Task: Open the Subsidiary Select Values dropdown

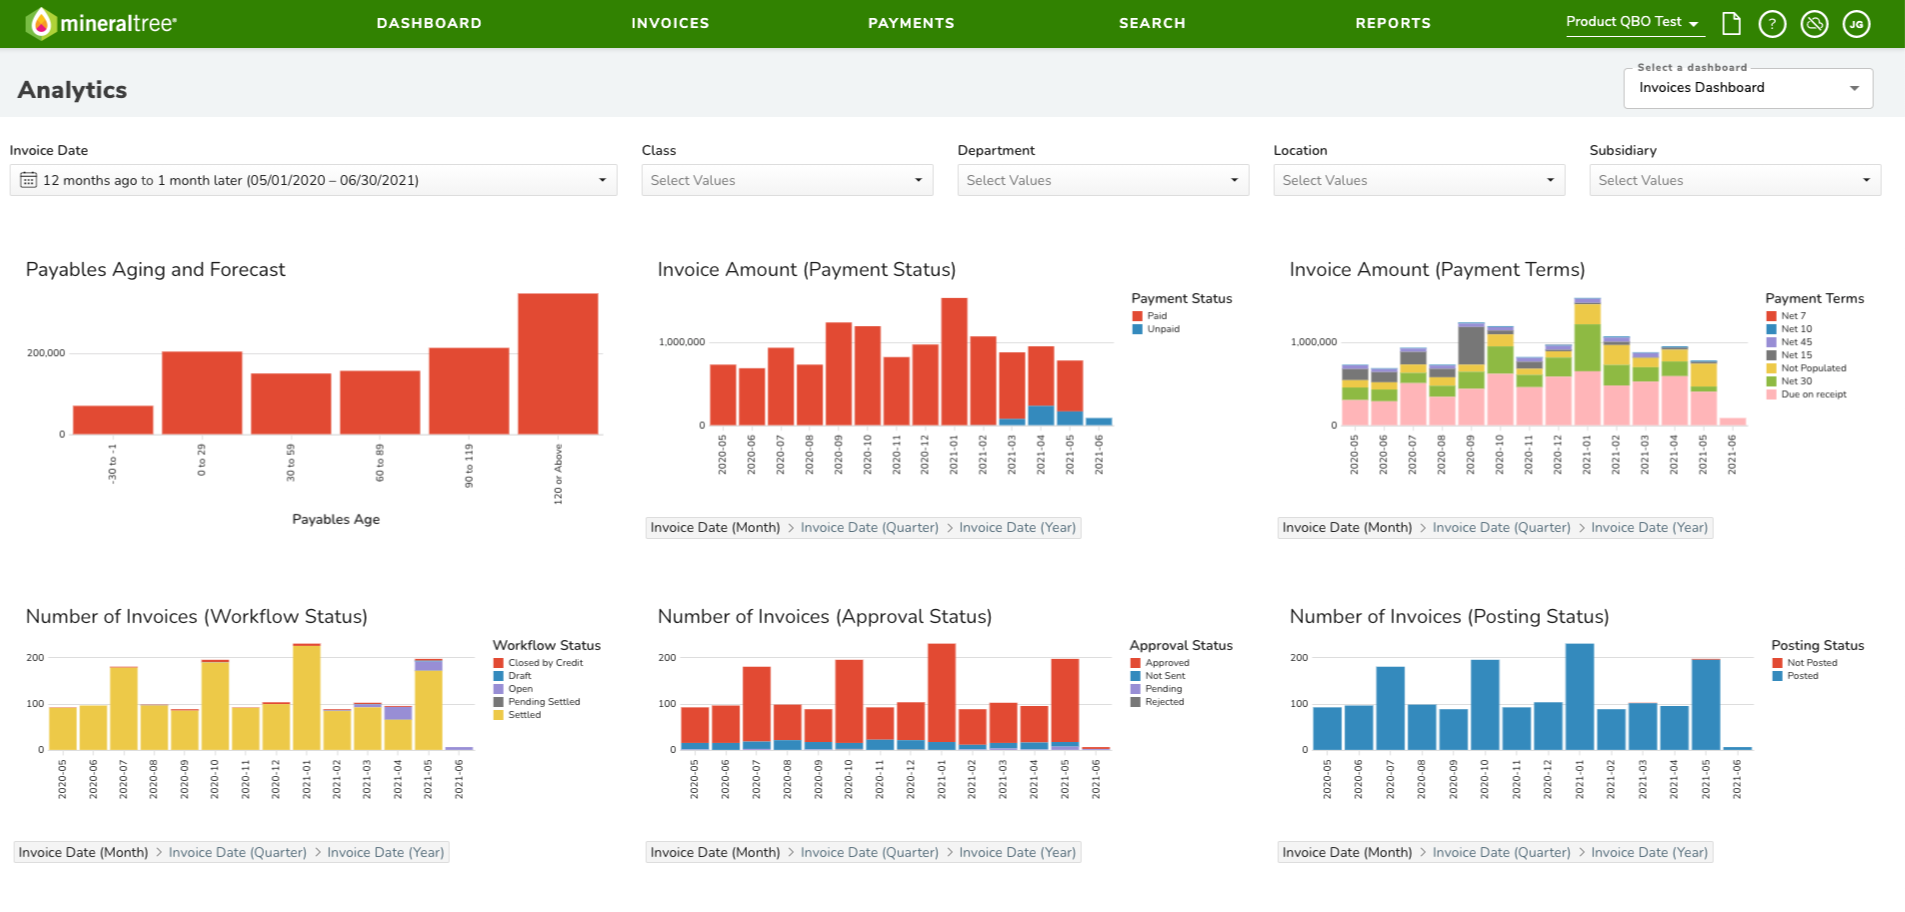Action: tap(1735, 180)
